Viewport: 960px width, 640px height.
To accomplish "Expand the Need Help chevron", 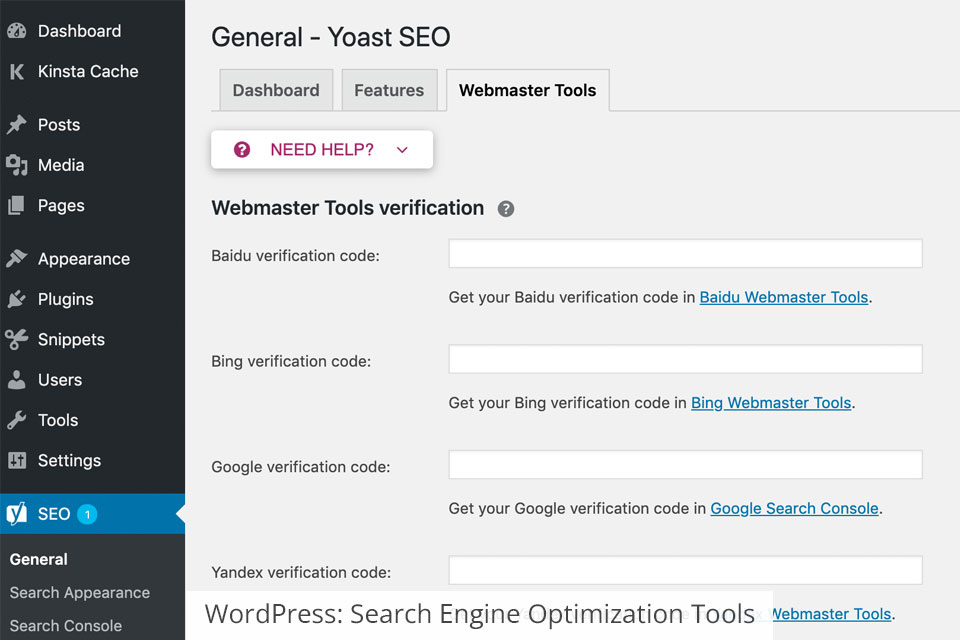I will tap(402, 149).
